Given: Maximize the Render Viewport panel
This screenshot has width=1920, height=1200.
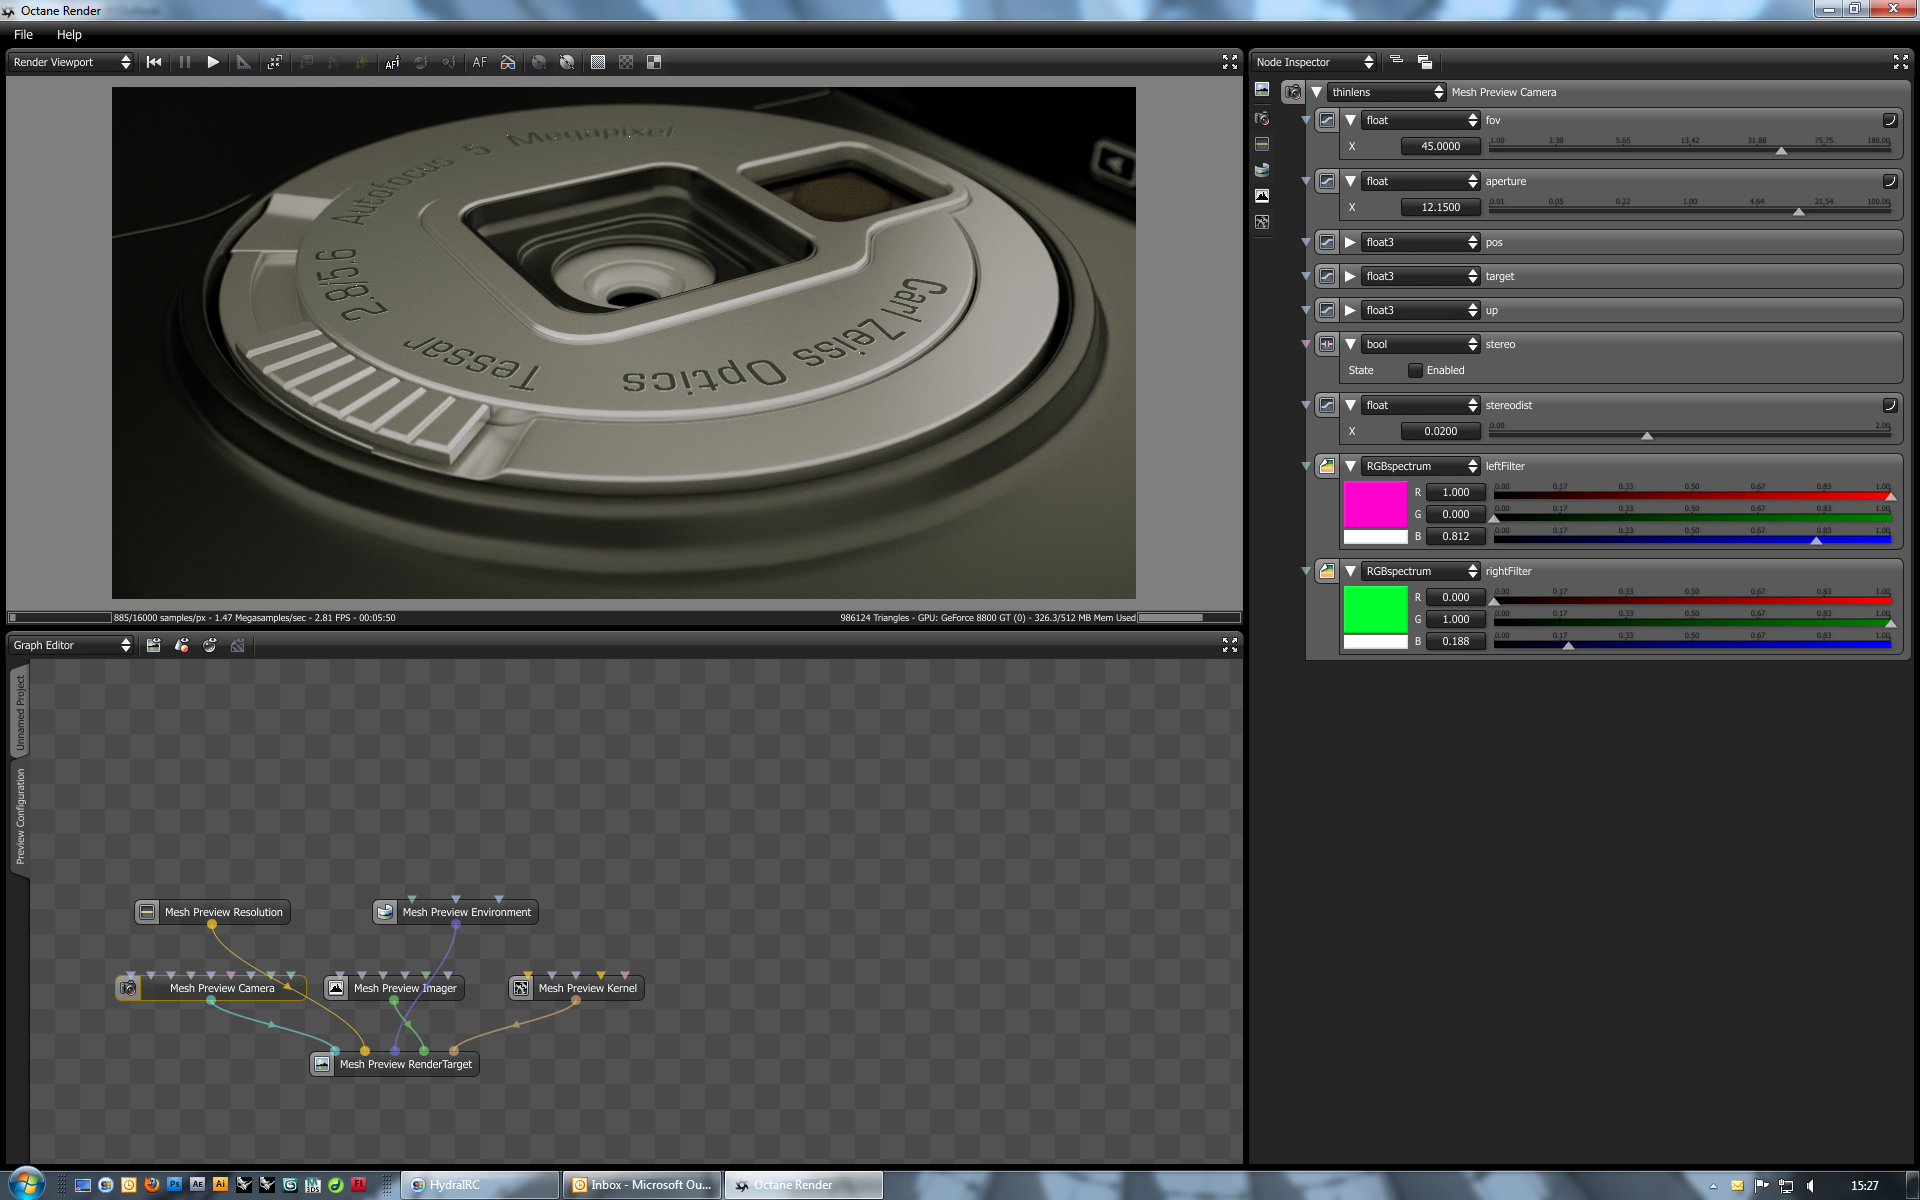Looking at the screenshot, I should [1229, 62].
